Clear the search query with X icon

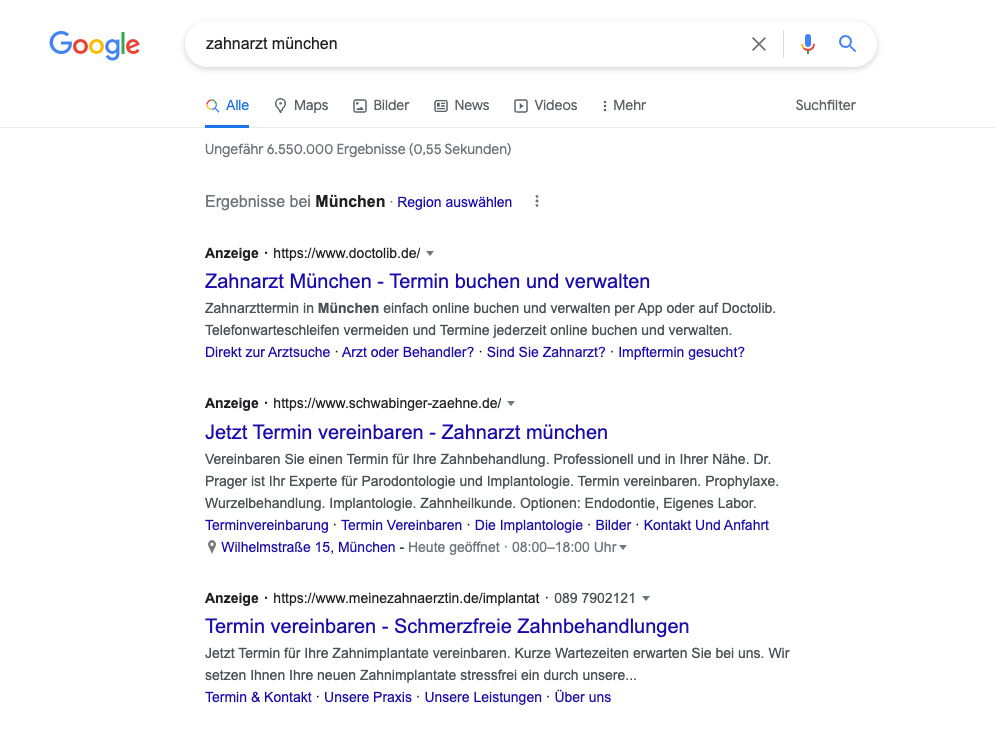pos(759,44)
